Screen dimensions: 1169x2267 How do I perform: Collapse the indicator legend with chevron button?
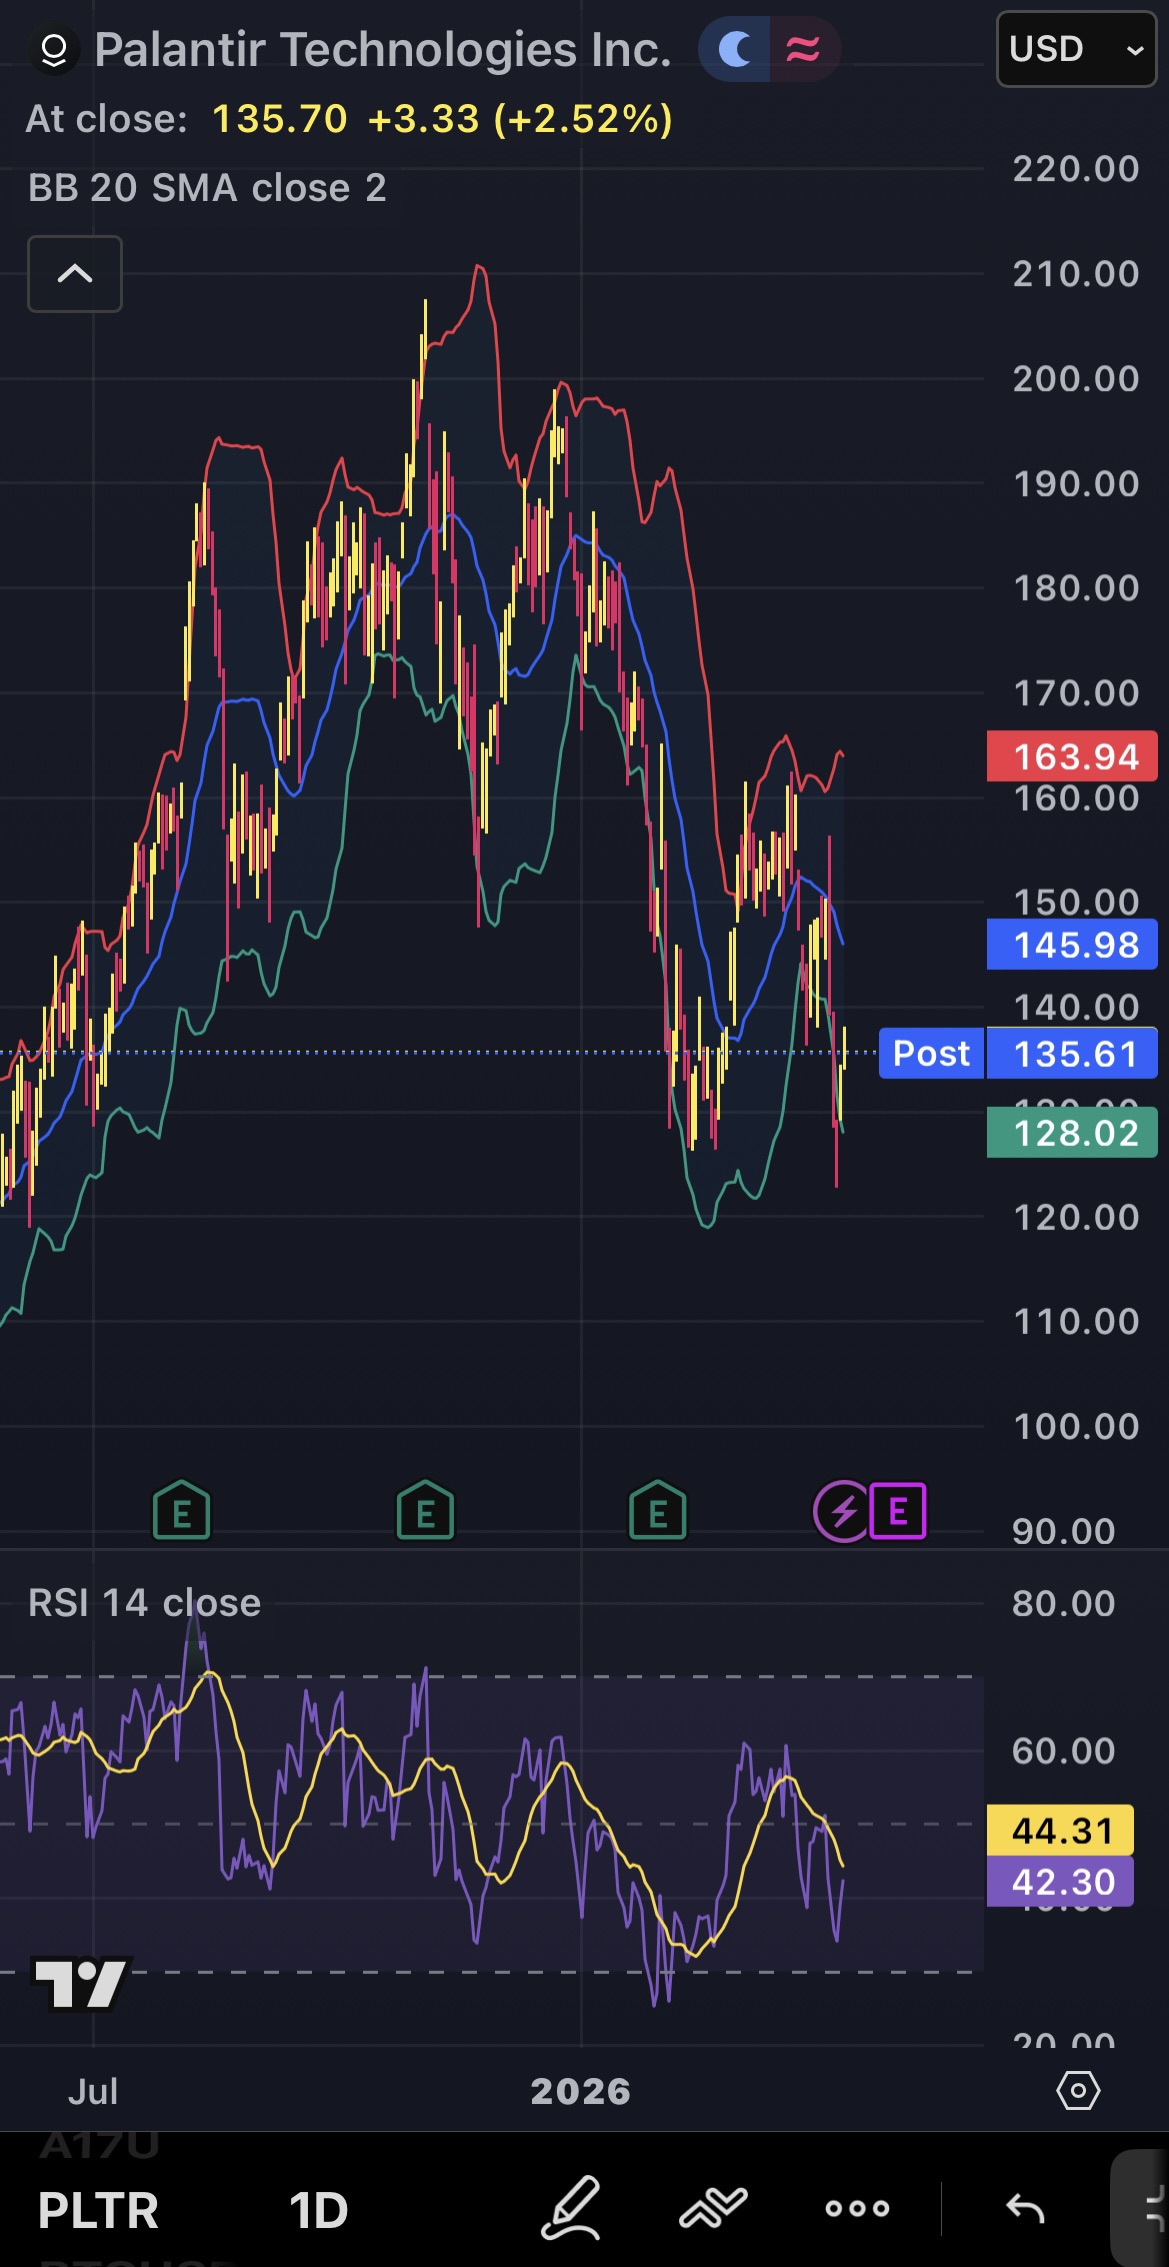pos(75,274)
